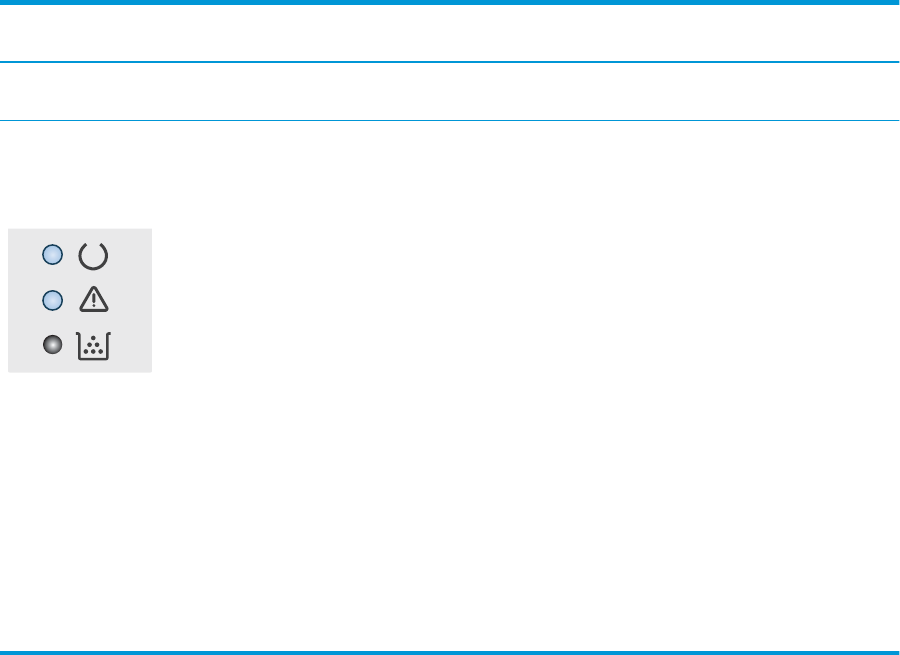900x655 pixels.
Task: Select the blue Ready indicator light
Action: click(53, 255)
